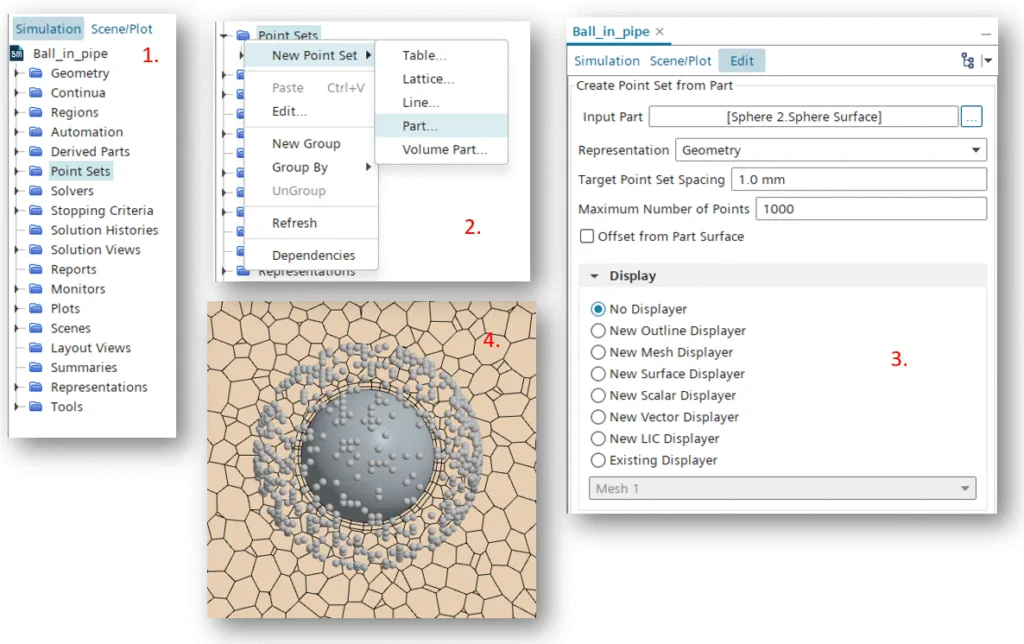Click the Scenes folder icon

click(36, 328)
